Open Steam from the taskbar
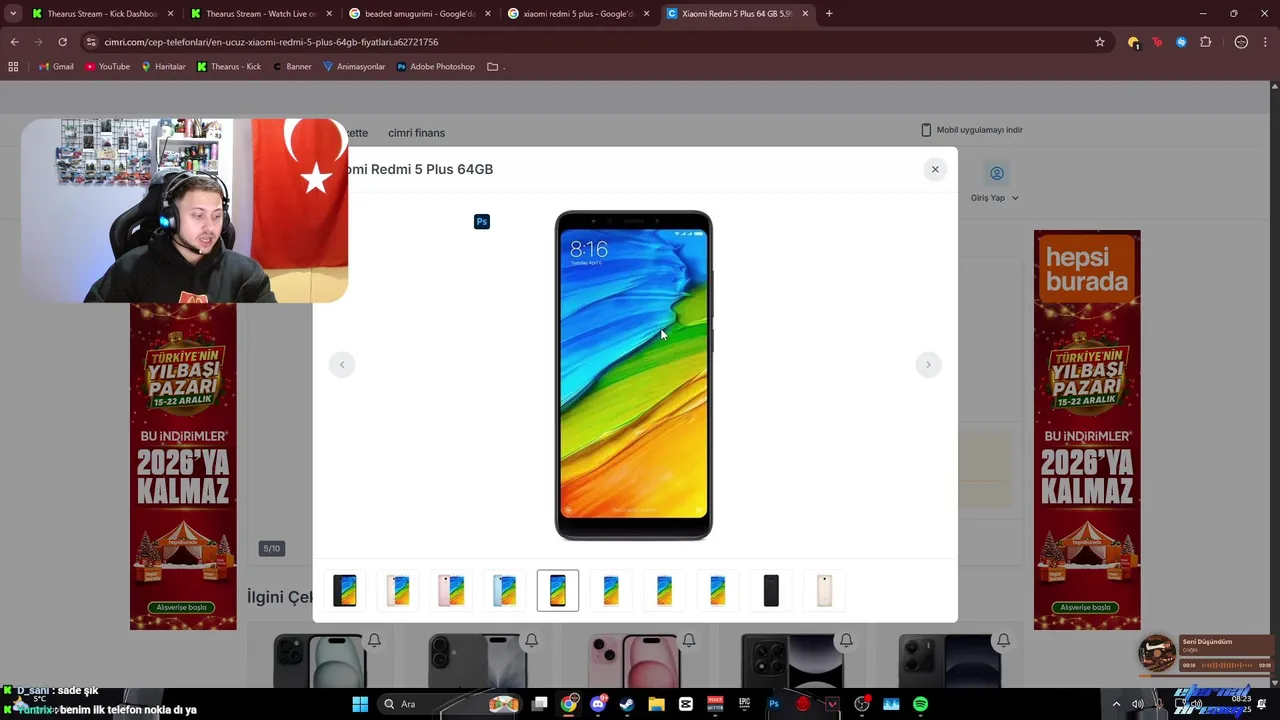1280x720 pixels. [x=627, y=704]
